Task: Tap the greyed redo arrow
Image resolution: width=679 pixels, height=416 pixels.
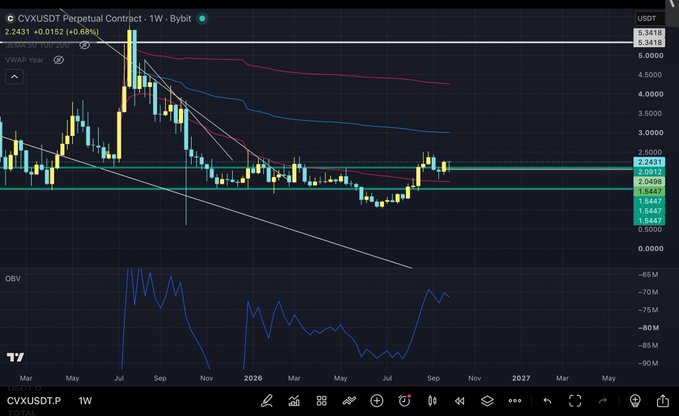Action: point(603,401)
